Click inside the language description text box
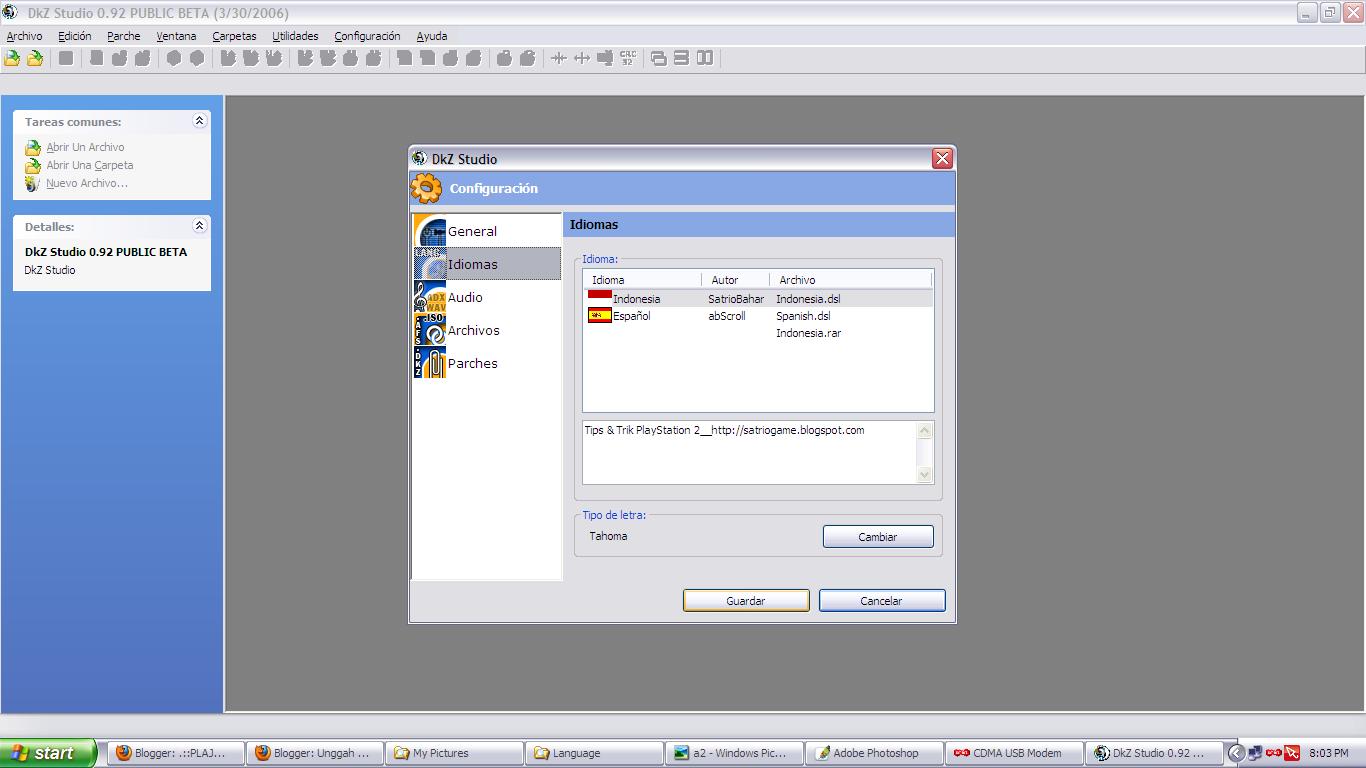Screen dimensions: 1366x768 tap(749, 453)
